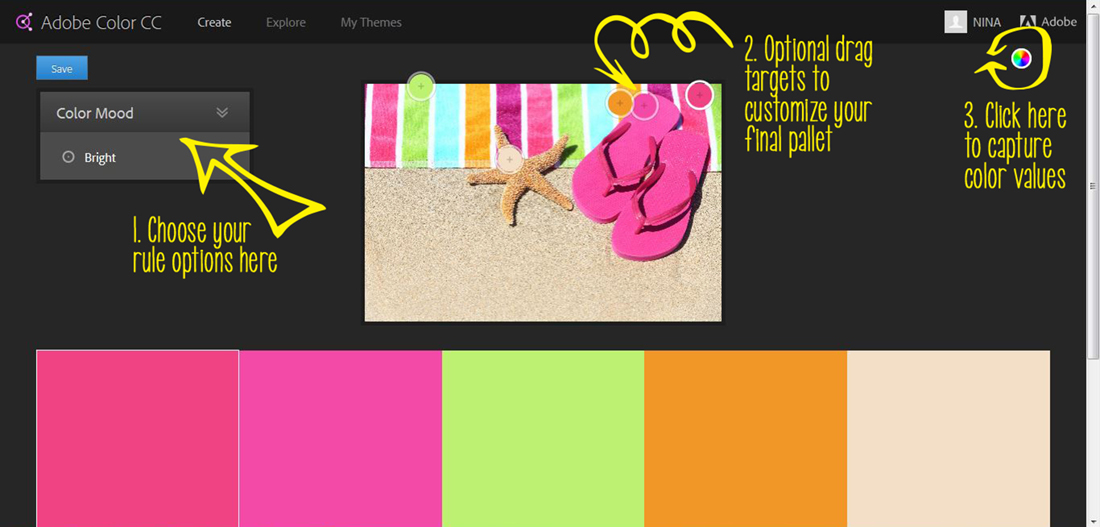Click the beach flip-flops image
Image resolution: width=1100 pixels, height=527 pixels.
[543, 203]
